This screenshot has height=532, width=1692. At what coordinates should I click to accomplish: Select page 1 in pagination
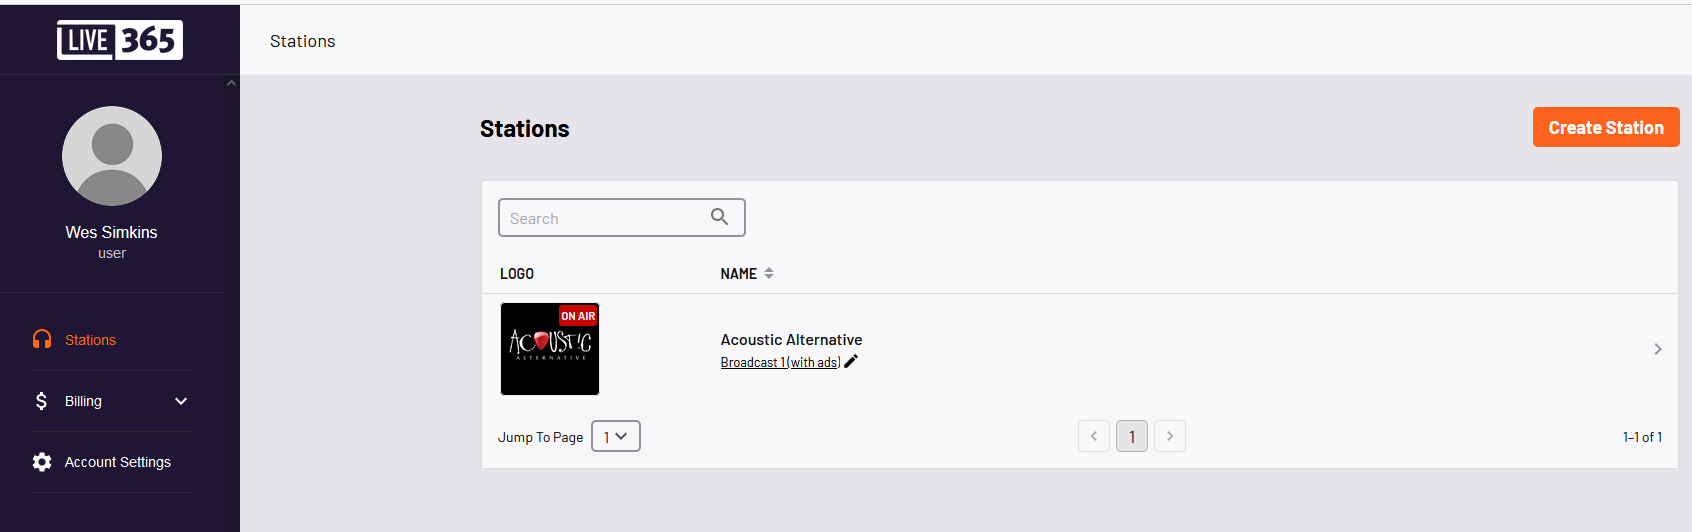(x=1132, y=436)
